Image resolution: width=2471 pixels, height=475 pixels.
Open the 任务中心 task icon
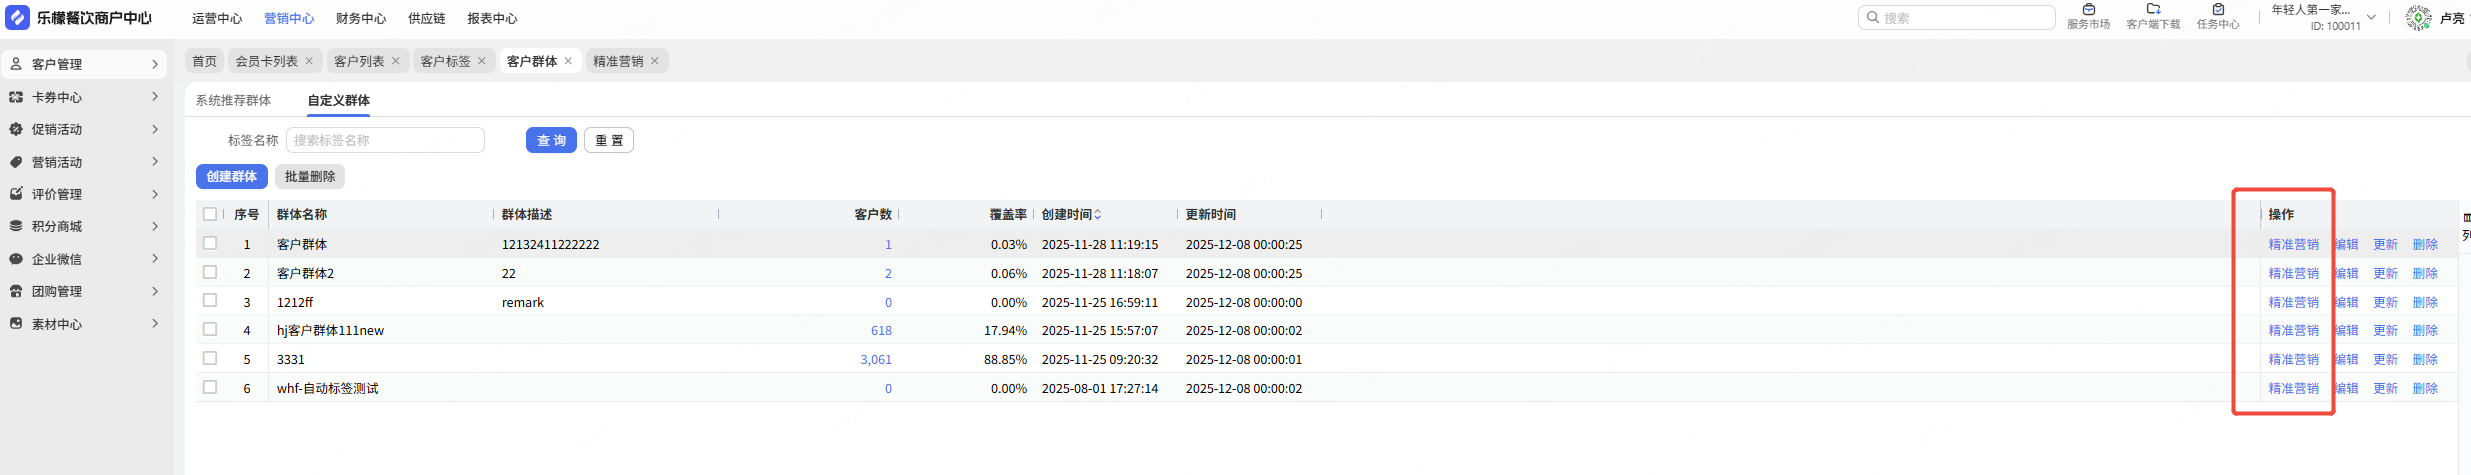point(2217,10)
